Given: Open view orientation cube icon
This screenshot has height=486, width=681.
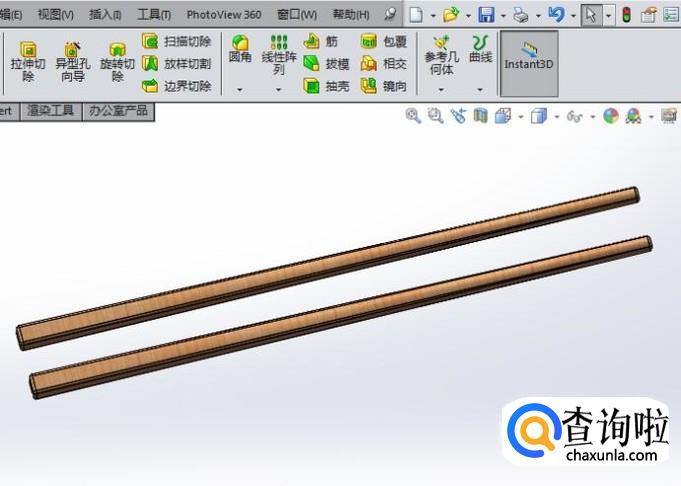Looking at the screenshot, I should (x=502, y=116).
